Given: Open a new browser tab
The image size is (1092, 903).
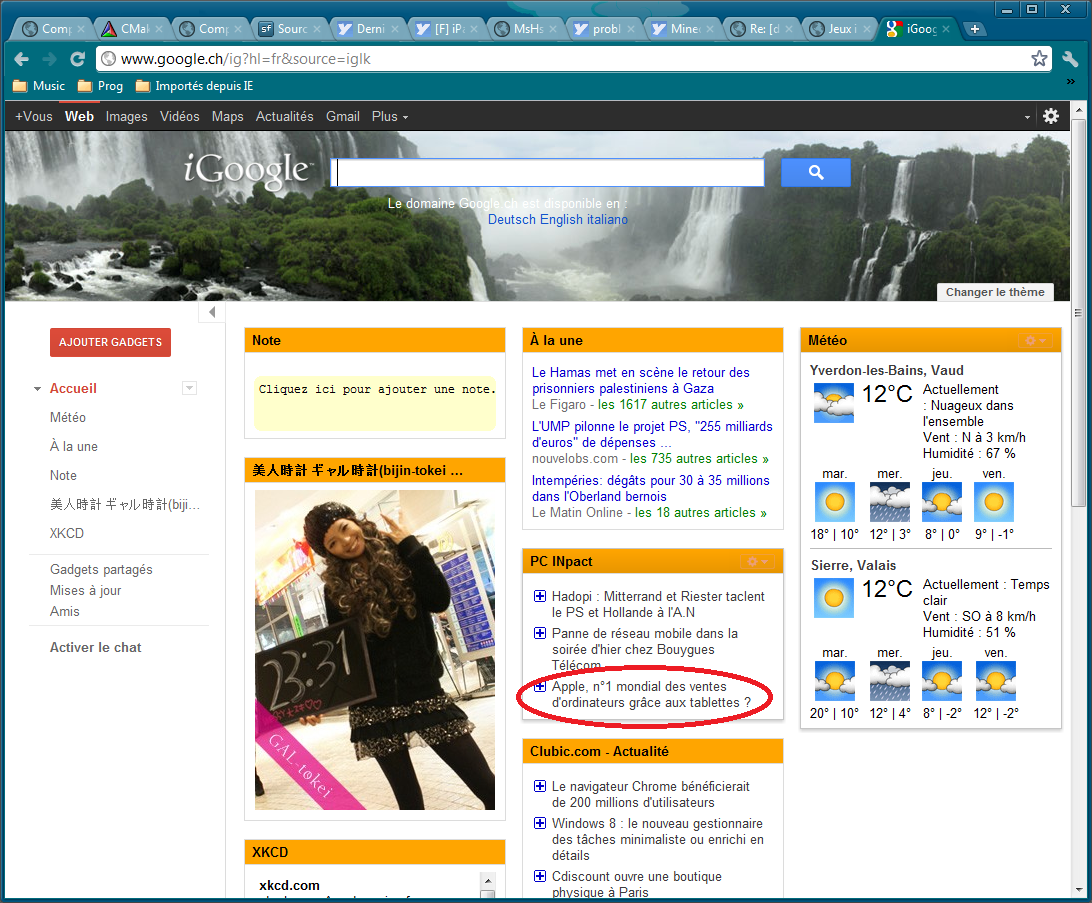Looking at the screenshot, I should click(x=973, y=29).
